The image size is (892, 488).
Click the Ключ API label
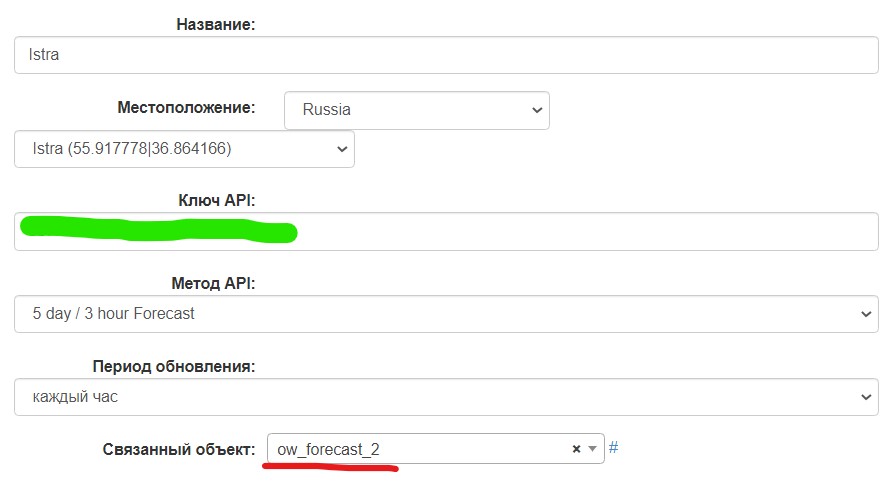point(216,201)
